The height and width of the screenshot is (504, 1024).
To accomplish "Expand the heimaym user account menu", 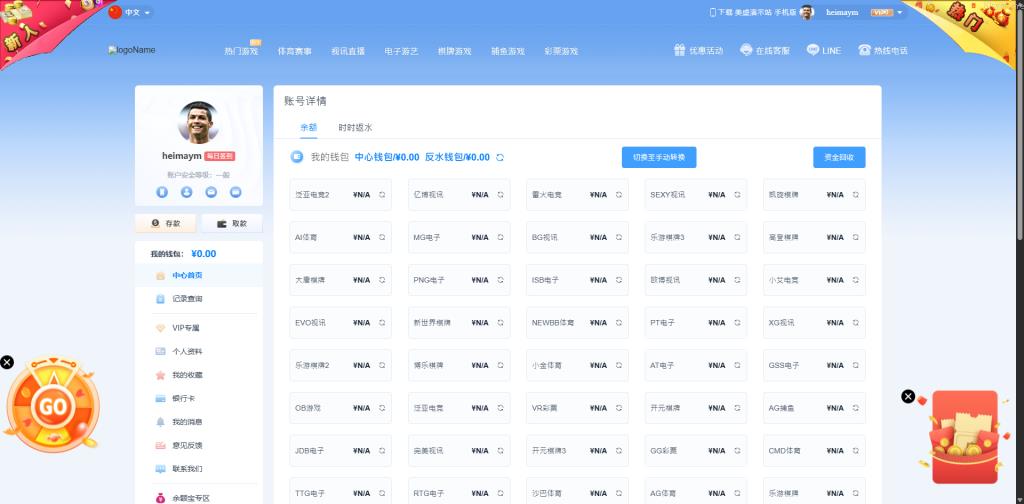I will coord(899,12).
